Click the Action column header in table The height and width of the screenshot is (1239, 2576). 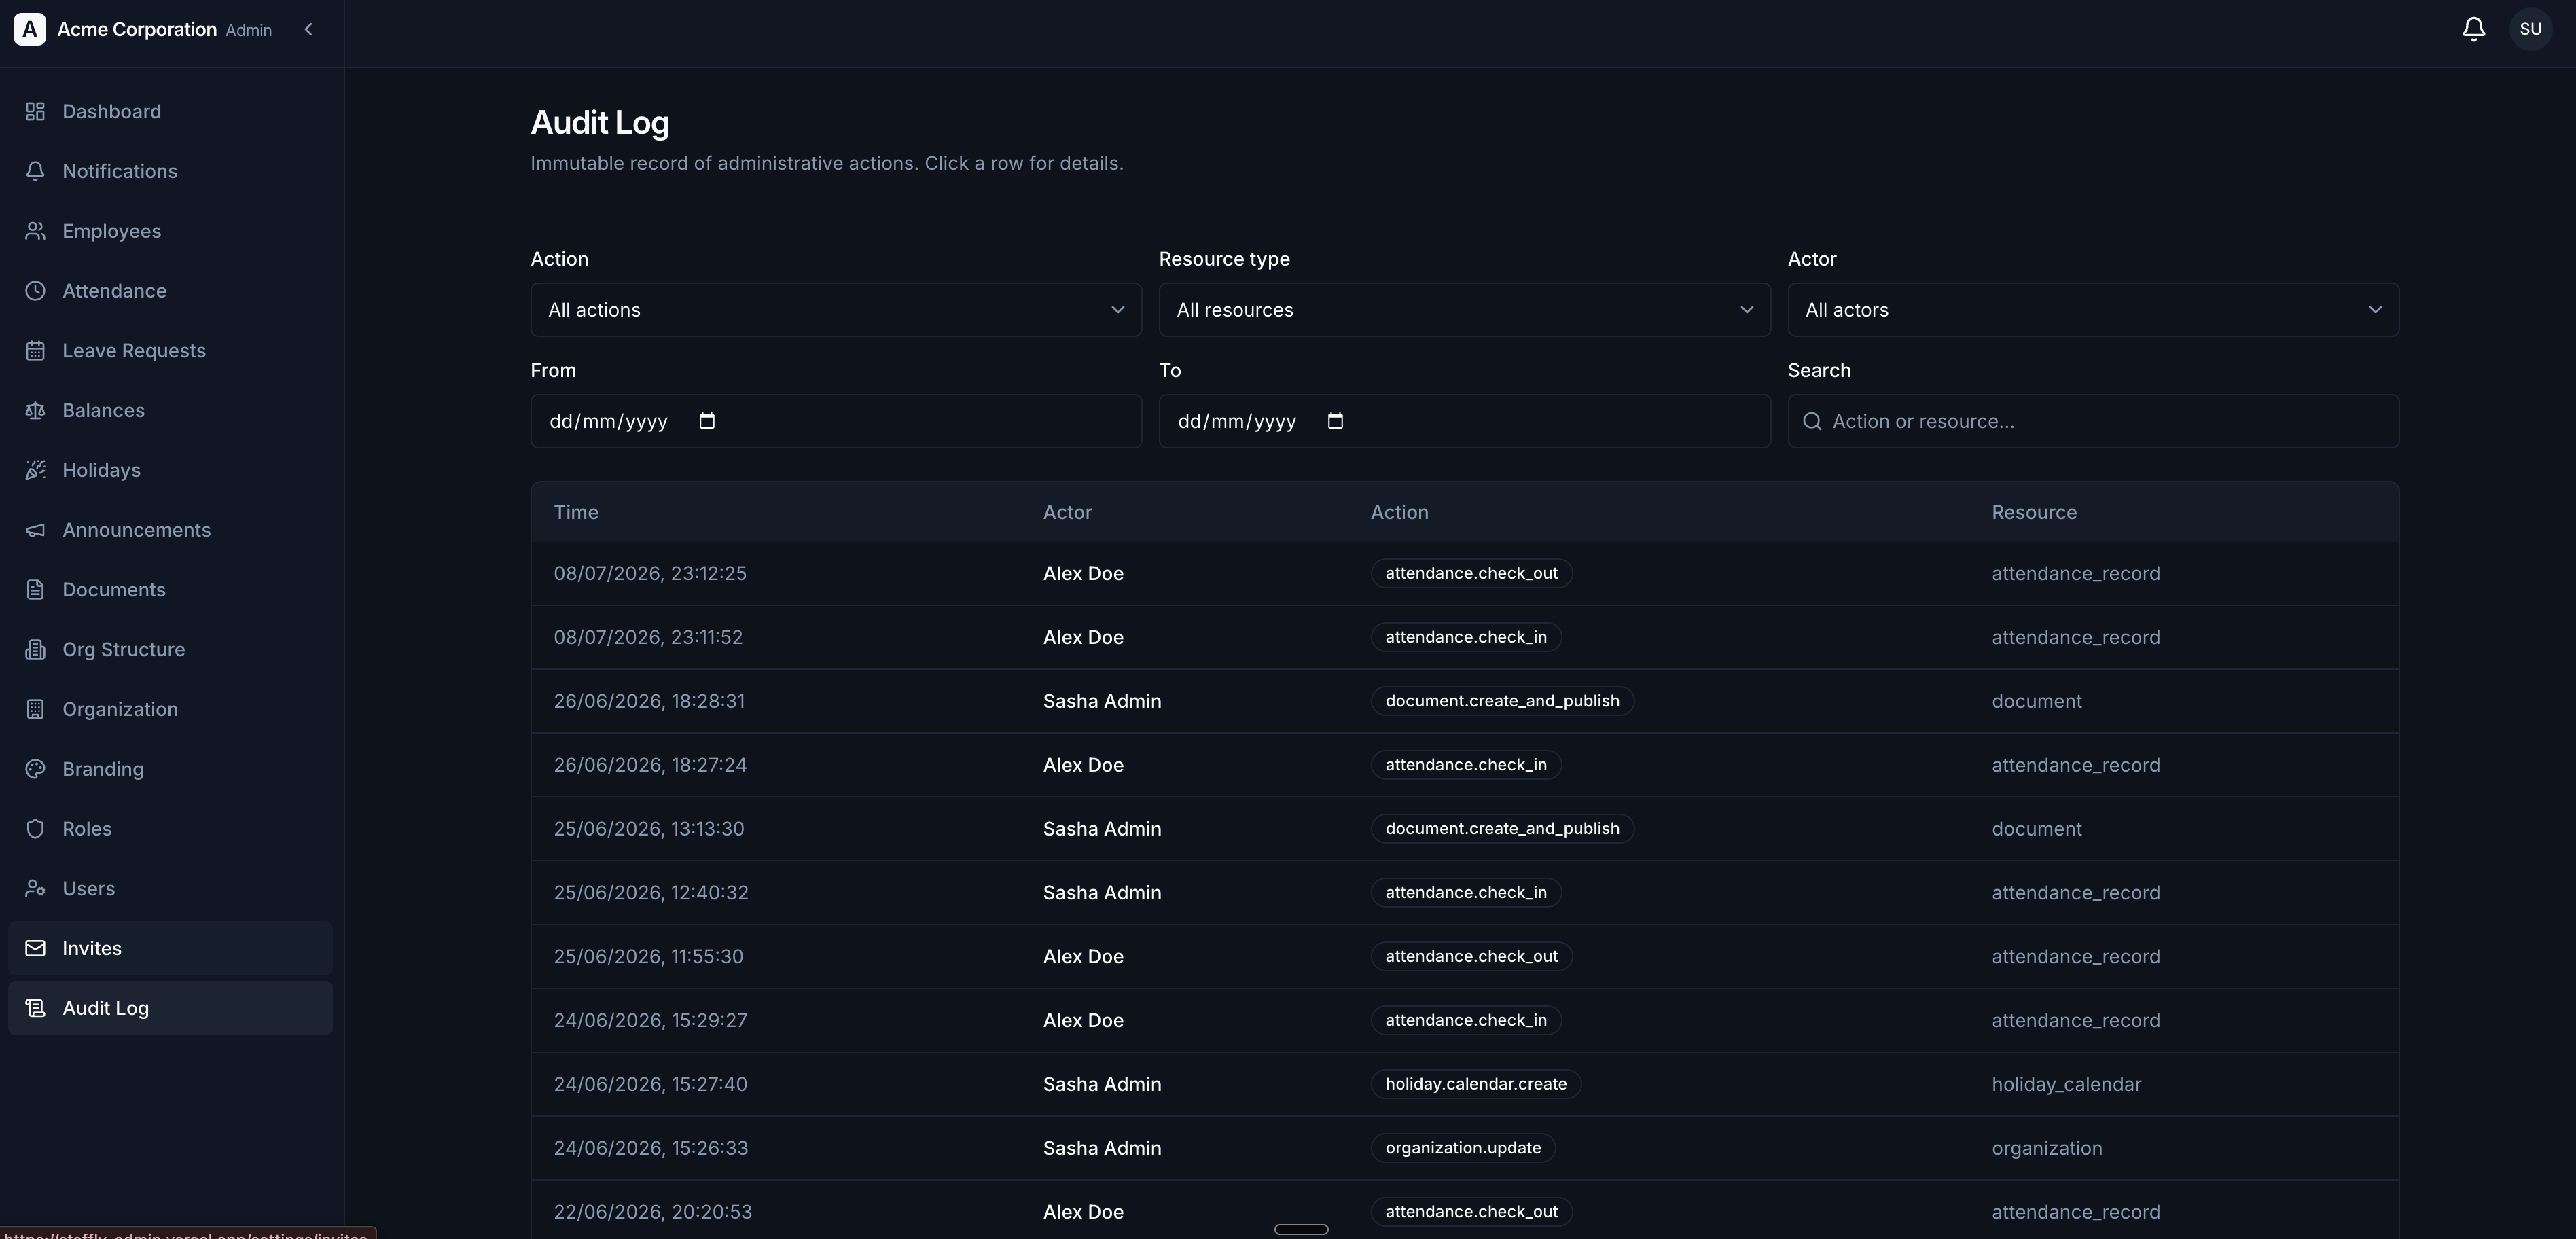tap(1399, 512)
